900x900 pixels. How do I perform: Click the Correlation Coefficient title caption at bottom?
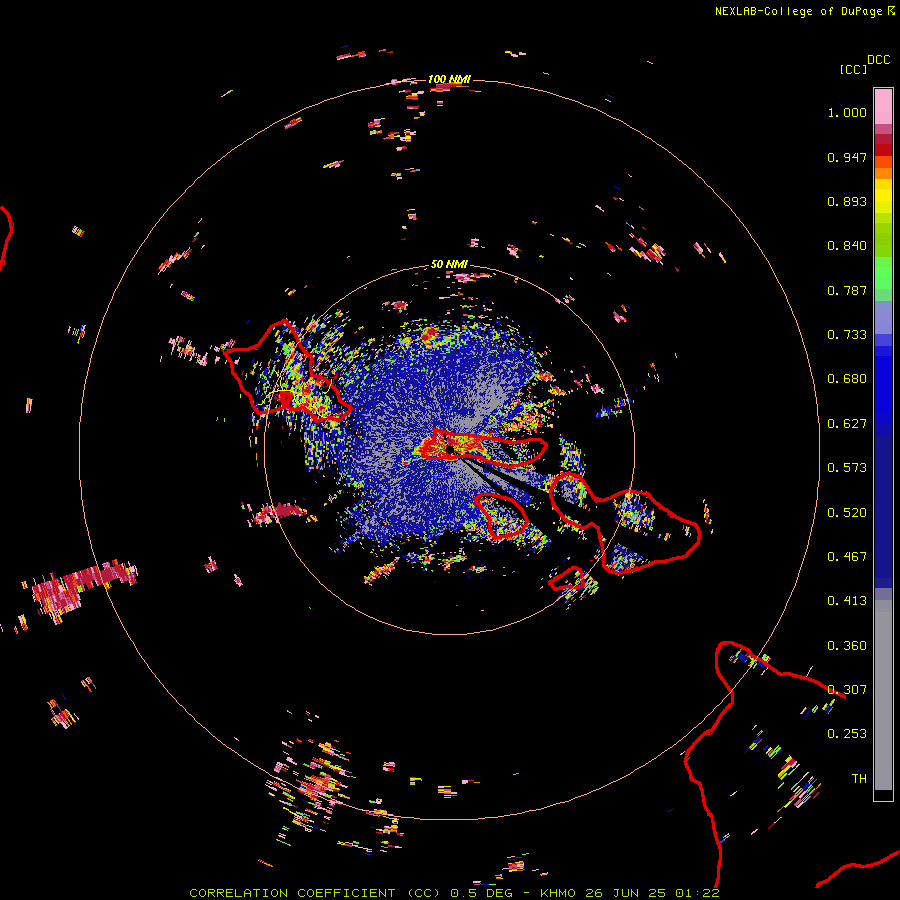(x=454, y=893)
